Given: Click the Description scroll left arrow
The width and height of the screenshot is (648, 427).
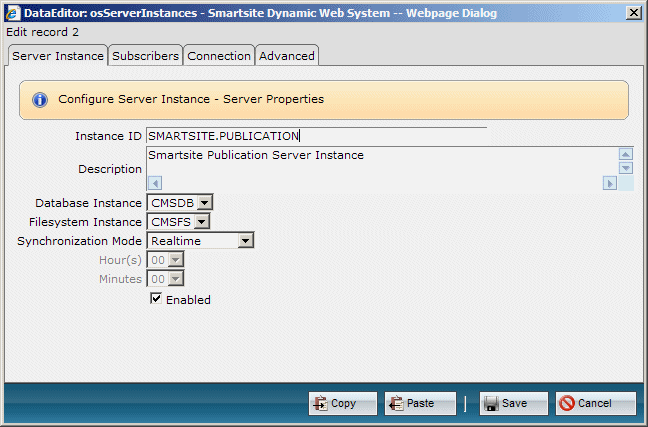Looking at the screenshot, I should pos(155,183).
